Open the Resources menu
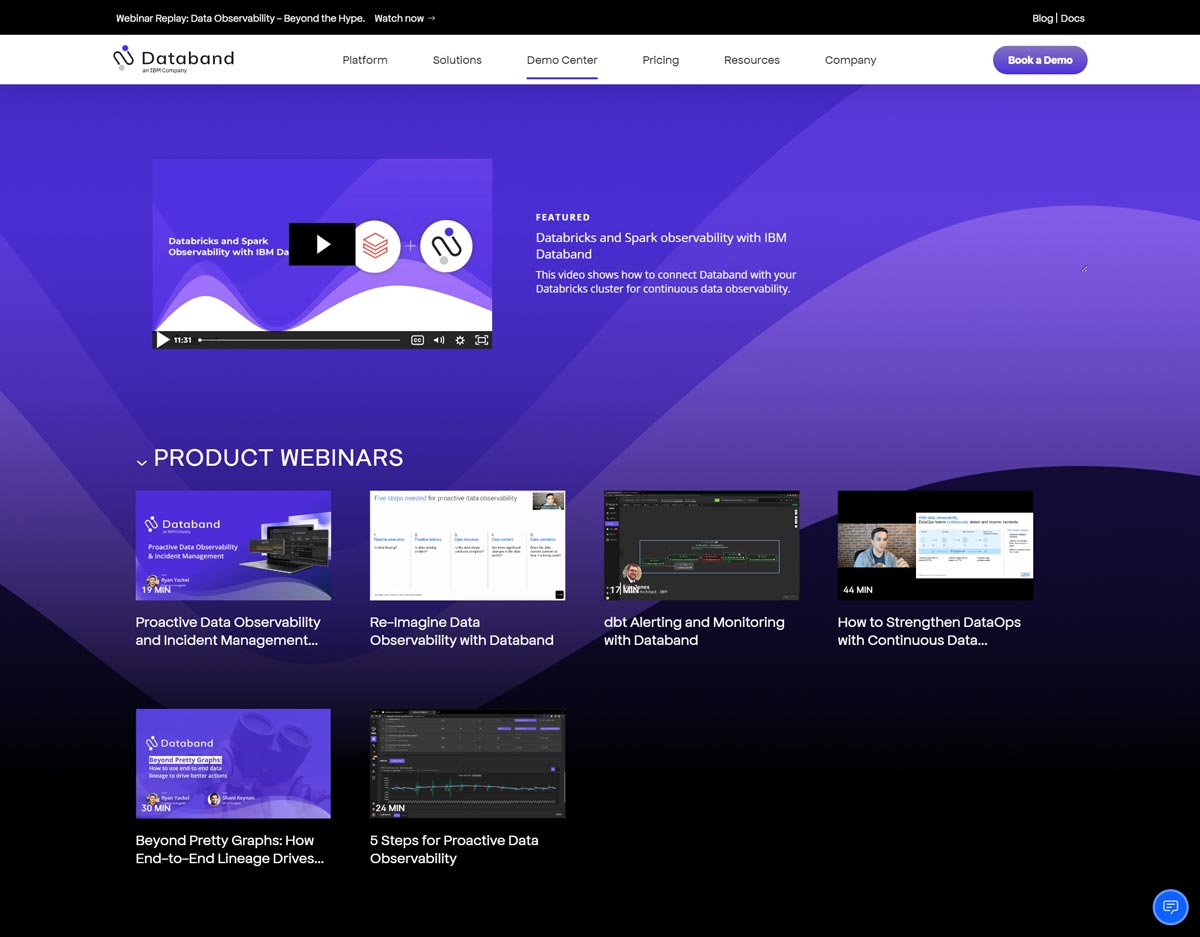Viewport: 1200px width, 937px height. click(x=752, y=60)
